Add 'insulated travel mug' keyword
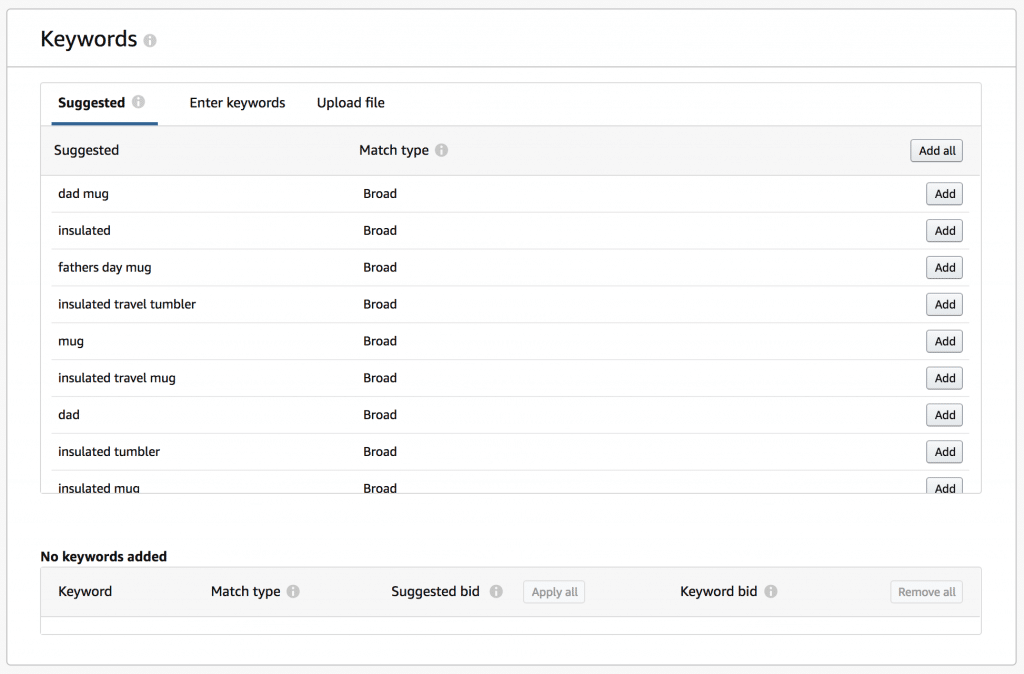1024x674 pixels. (944, 378)
